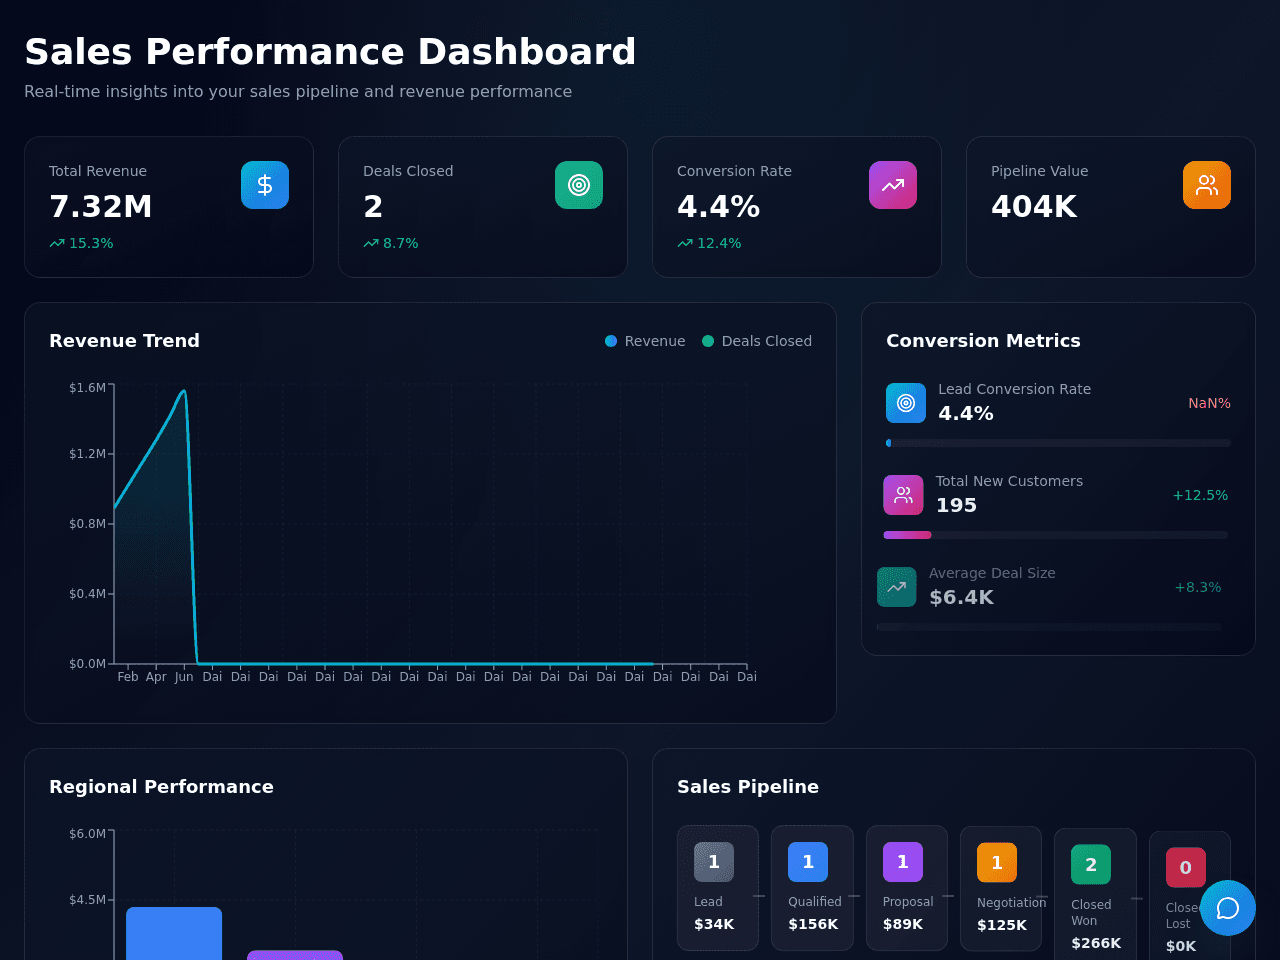The image size is (1280, 960).
Task: Click the Total New Customers progress bar
Action: (x=1056, y=535)
